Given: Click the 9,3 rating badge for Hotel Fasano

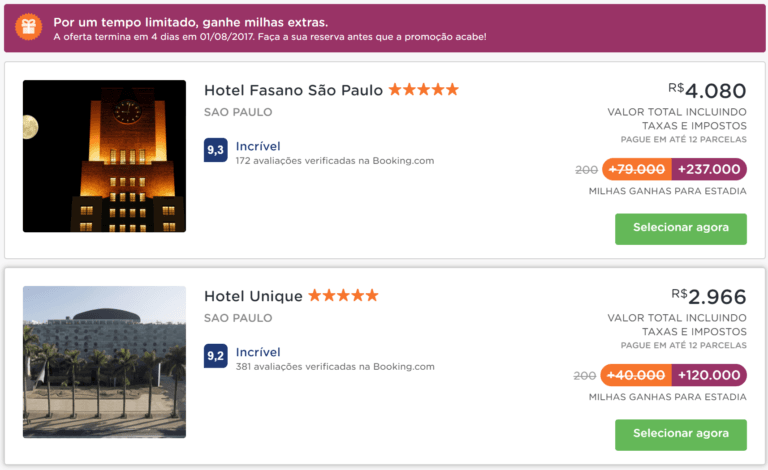Looking at the screenshot, I should pos(215,151).
